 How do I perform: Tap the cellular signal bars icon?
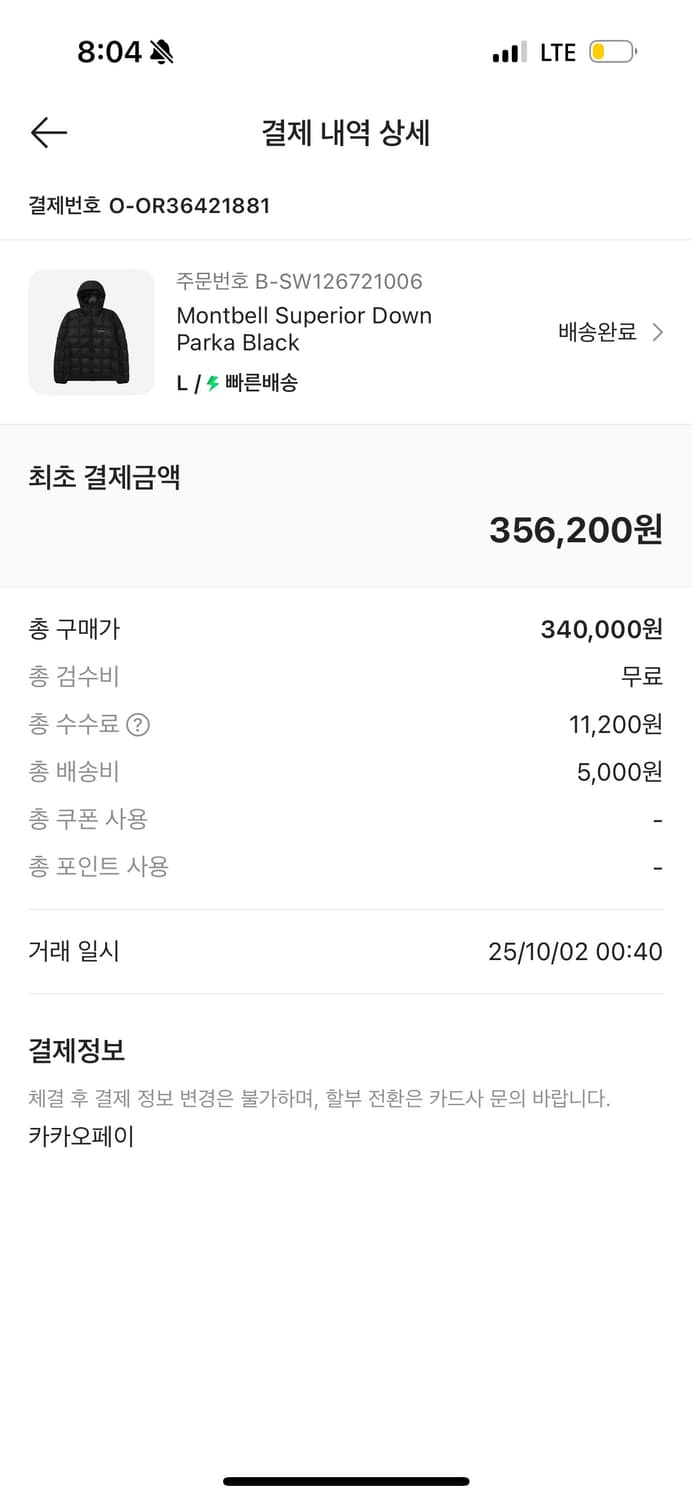pyautogui.click(x=509, y=52)
